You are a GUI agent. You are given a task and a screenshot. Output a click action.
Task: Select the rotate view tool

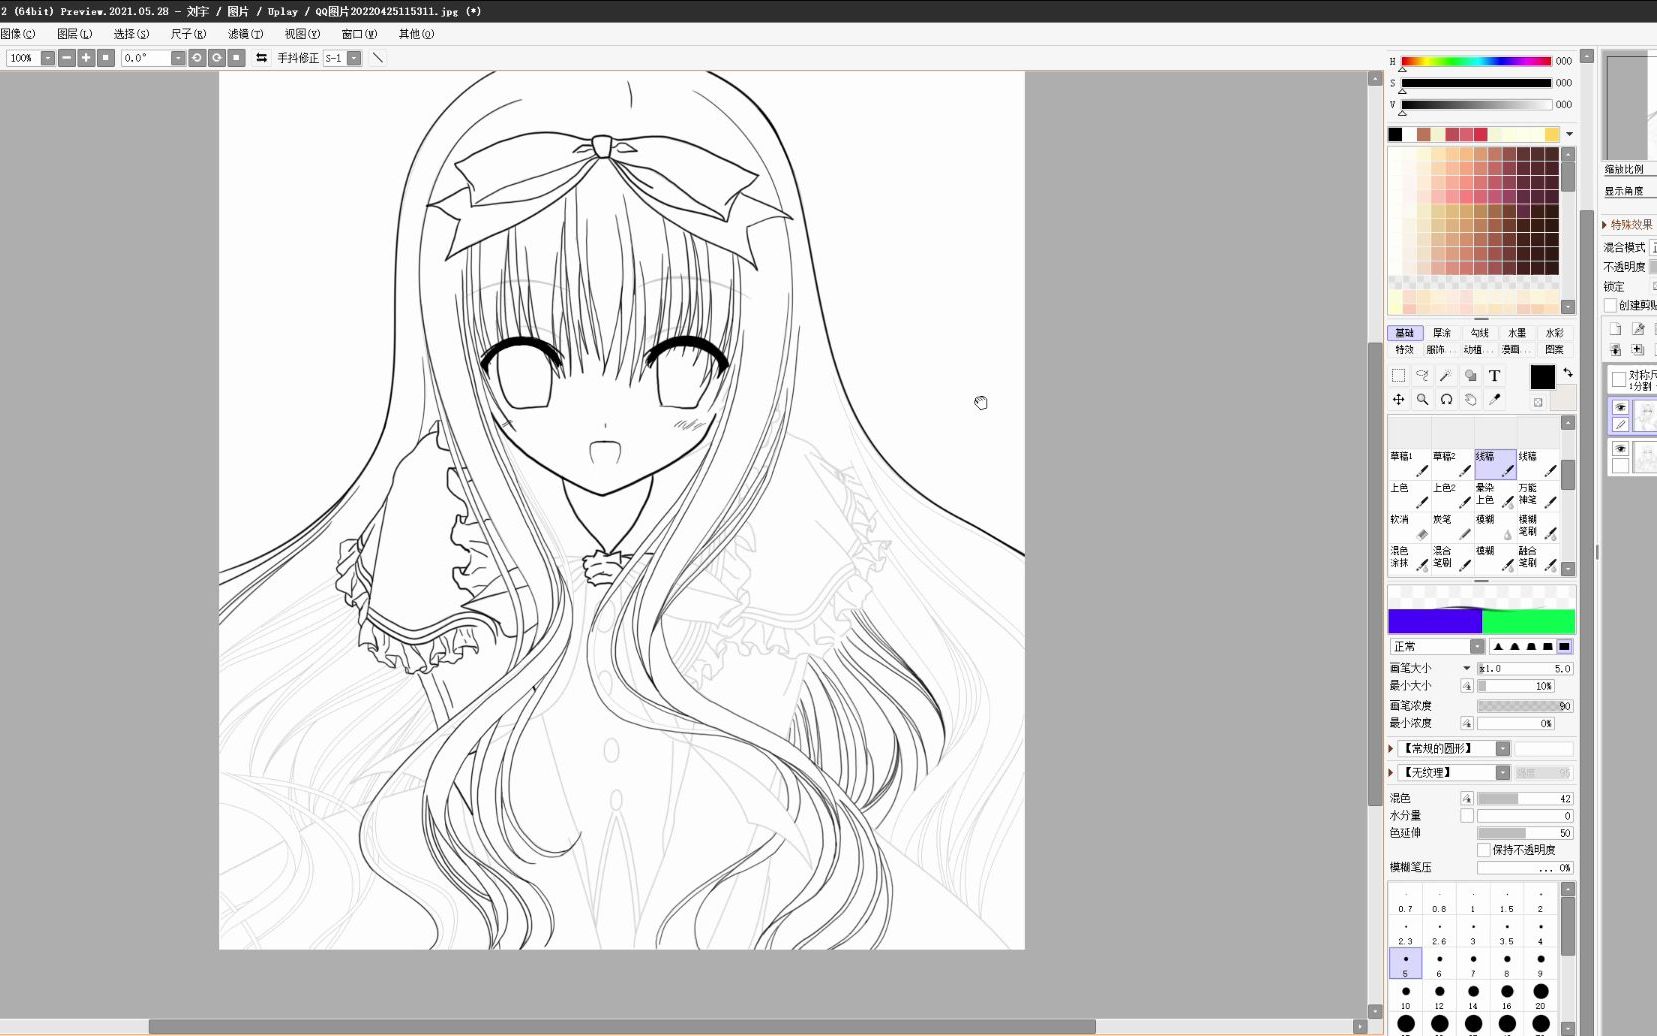[x=1446, y=399]
